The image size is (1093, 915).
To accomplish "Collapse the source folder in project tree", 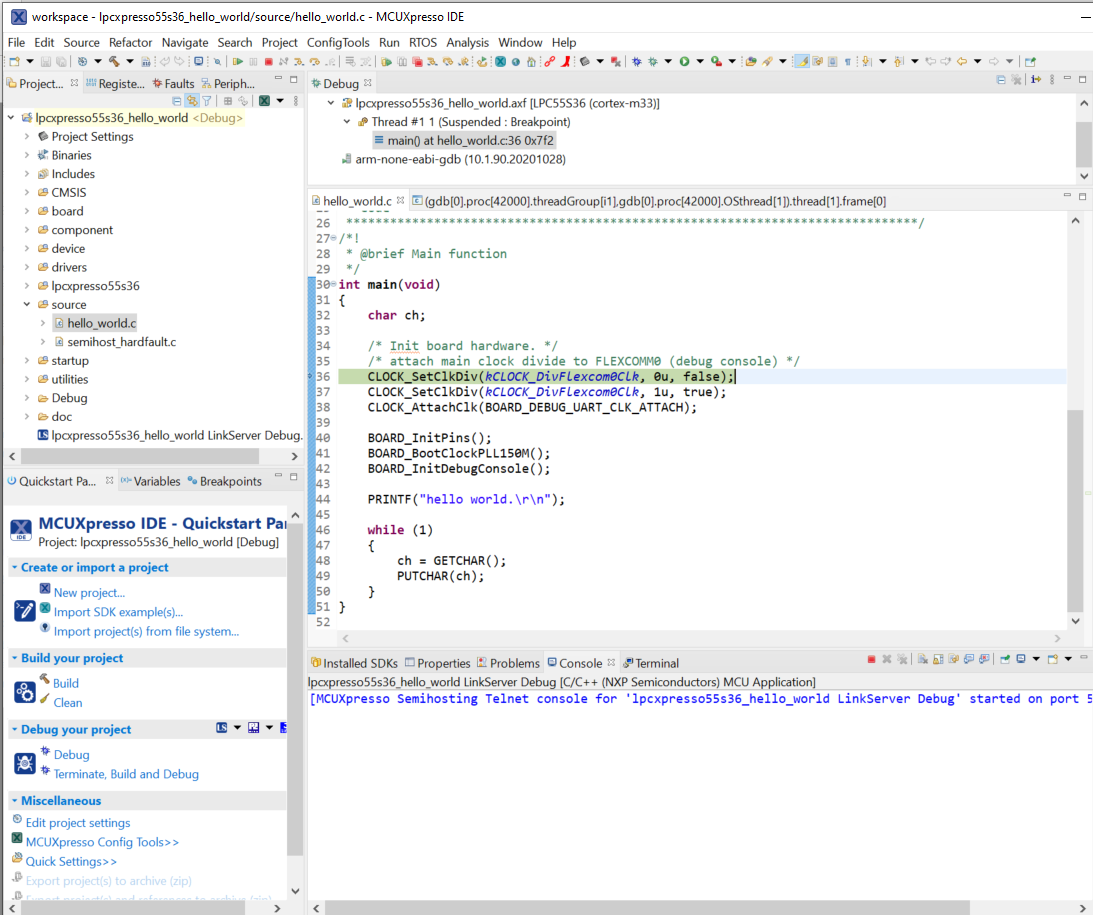I will coord(27,305).
